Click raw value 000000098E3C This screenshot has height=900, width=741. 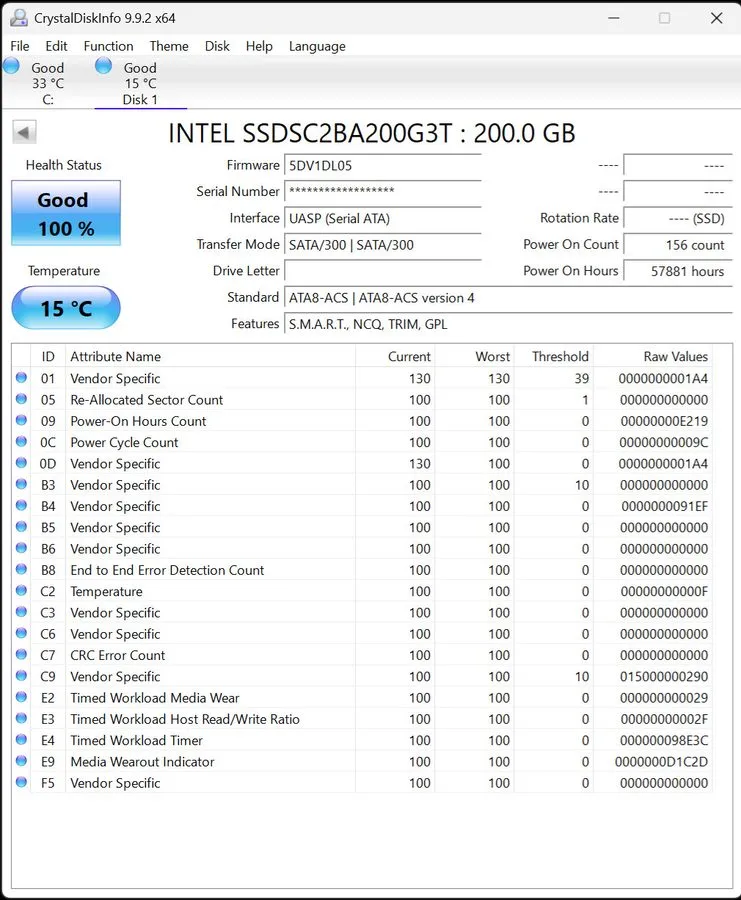coord(664,740)
